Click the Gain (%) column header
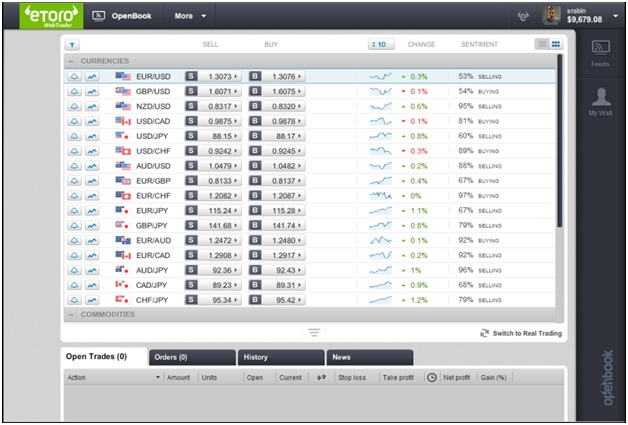The width and height of the screenshot is (628, 425). click(494, 377)
